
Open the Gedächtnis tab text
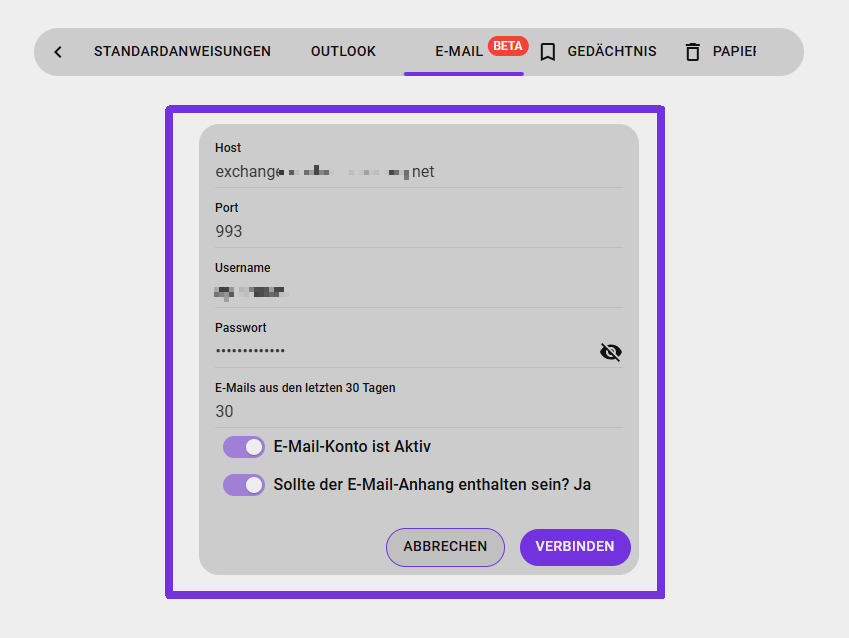pos(611,51)
